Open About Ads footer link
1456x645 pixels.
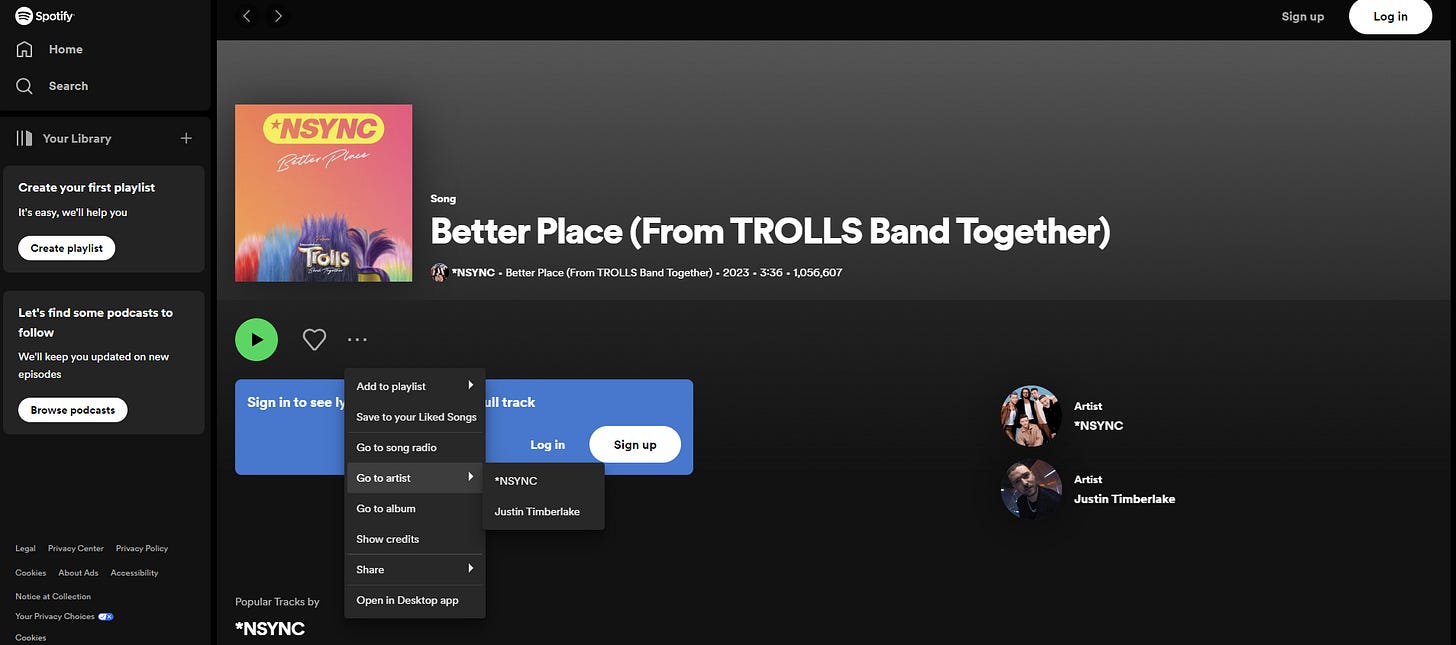click(78, 573)
